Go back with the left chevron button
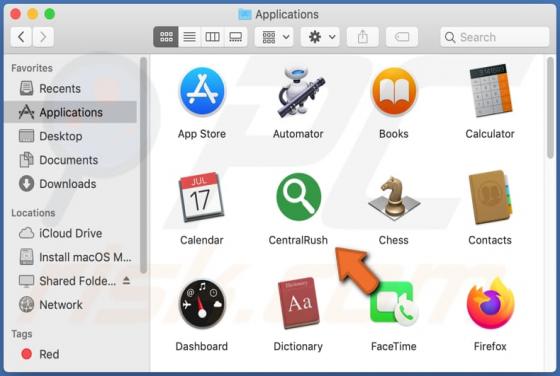This screenshot has height=376, width=560. 21,37
